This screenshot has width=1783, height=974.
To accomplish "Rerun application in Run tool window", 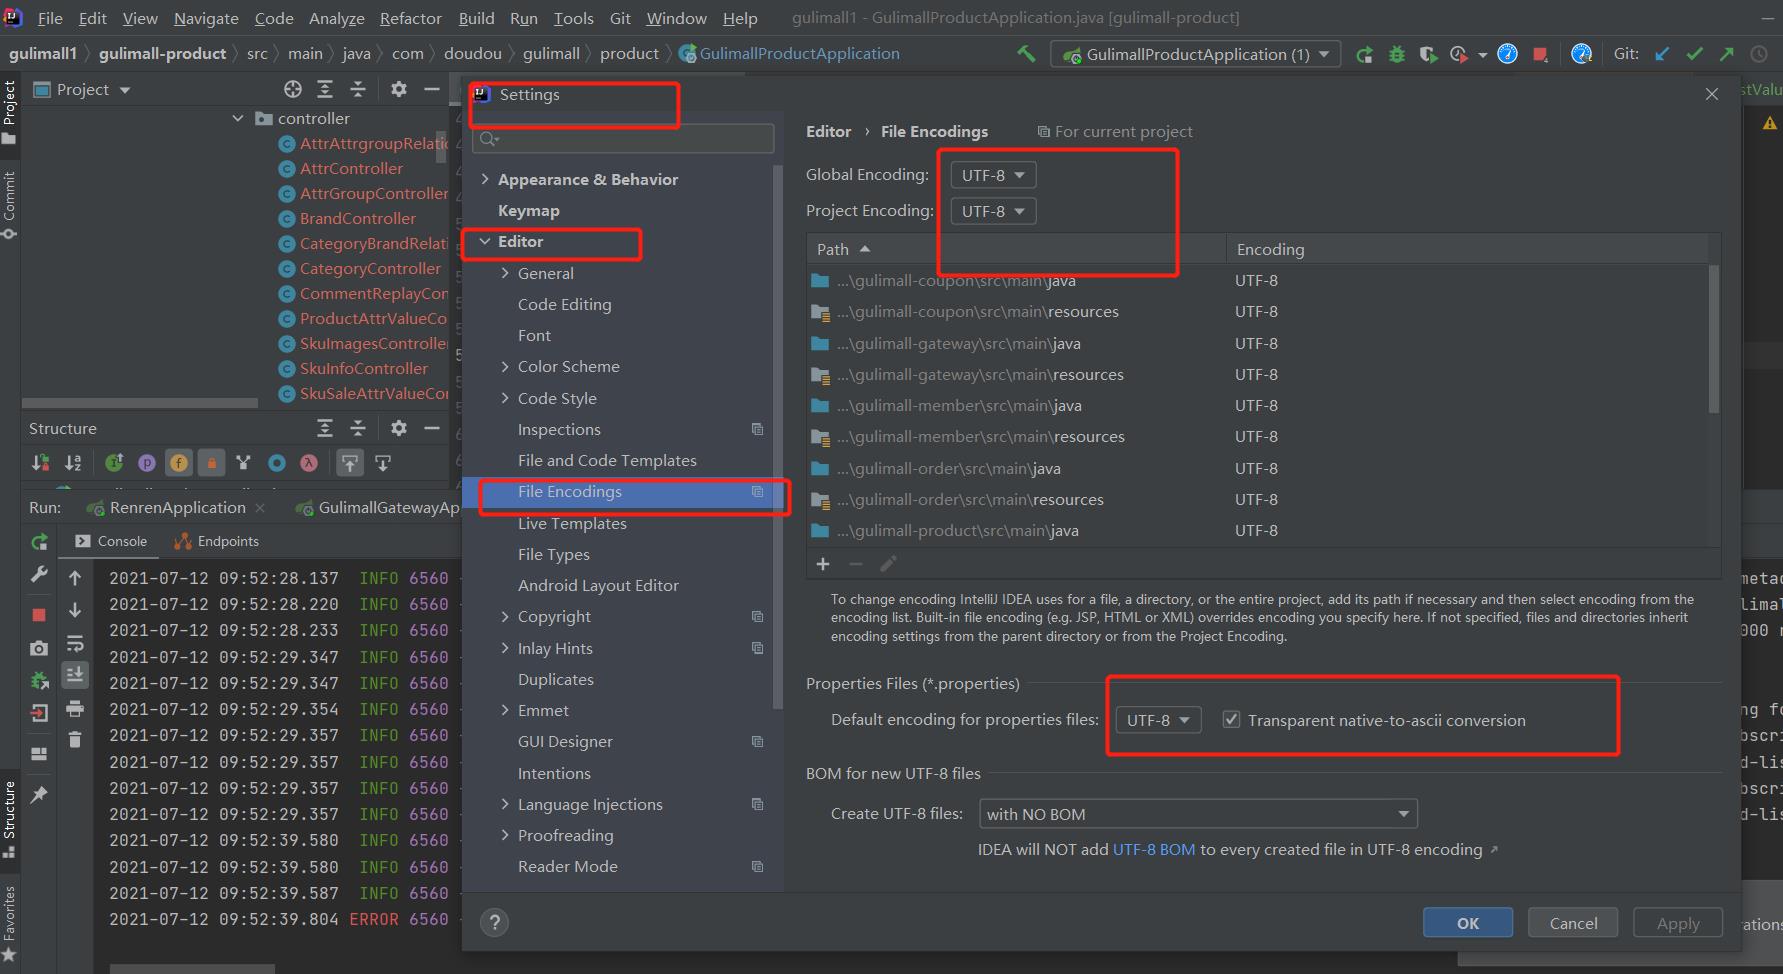I will tap(39, 541).
